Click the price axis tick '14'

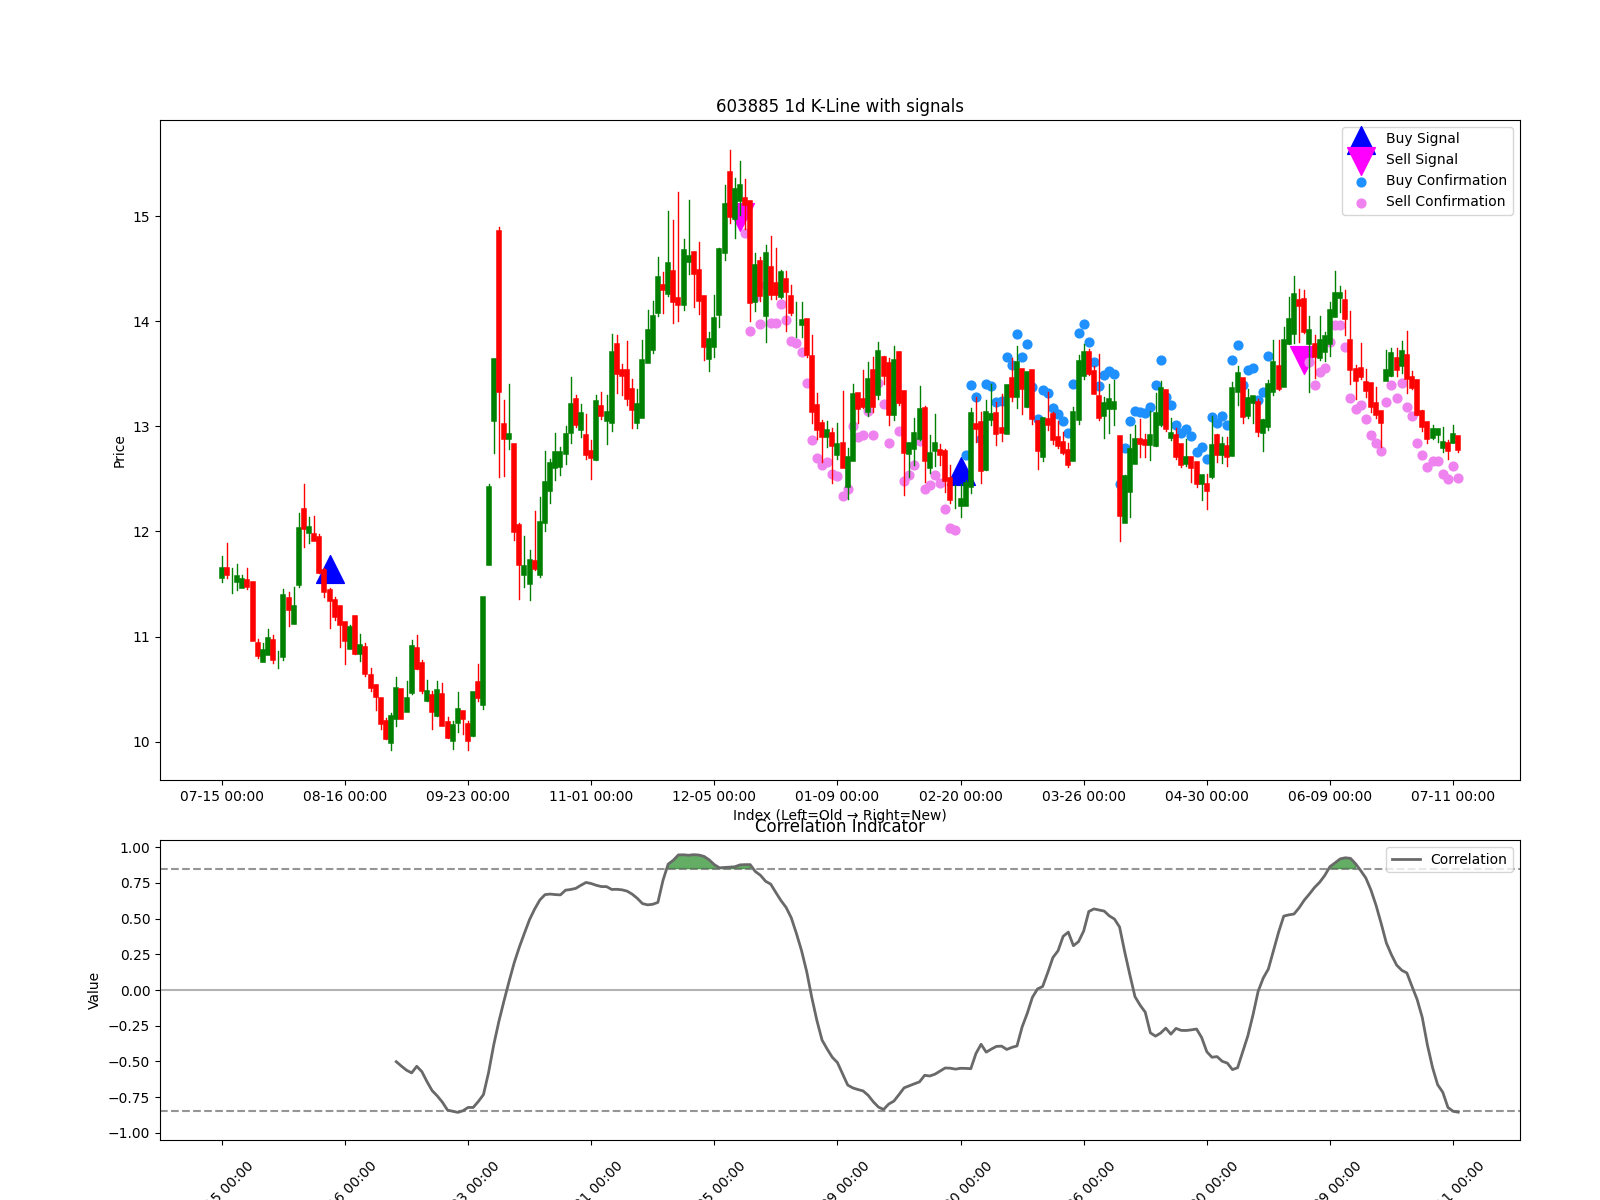[141, 322]
